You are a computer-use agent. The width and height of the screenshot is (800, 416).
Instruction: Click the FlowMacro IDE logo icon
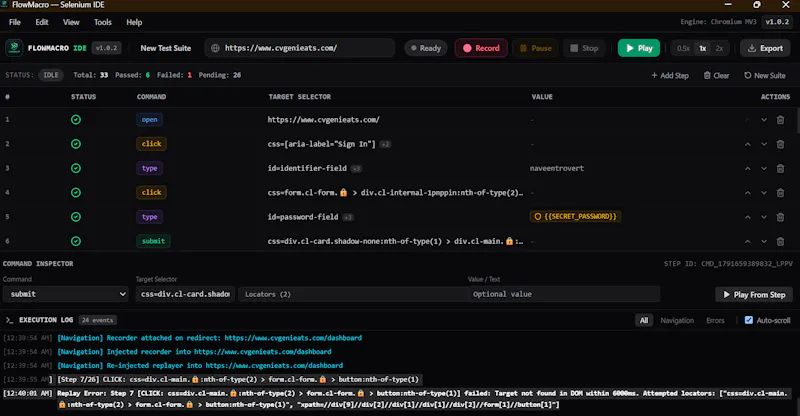click(x=14, y=48)
